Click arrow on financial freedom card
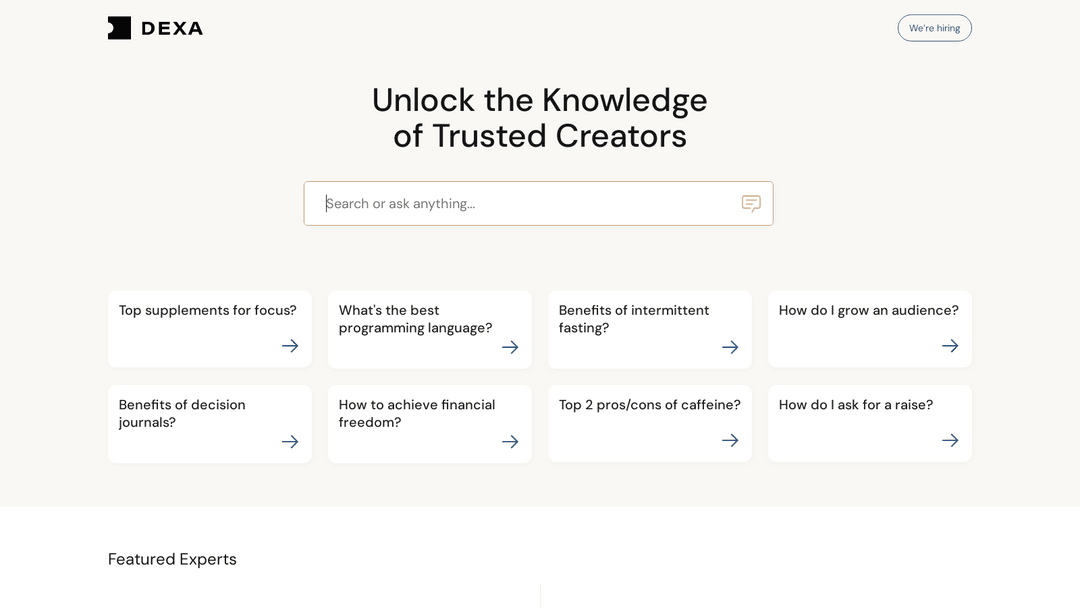 point(510,441)
